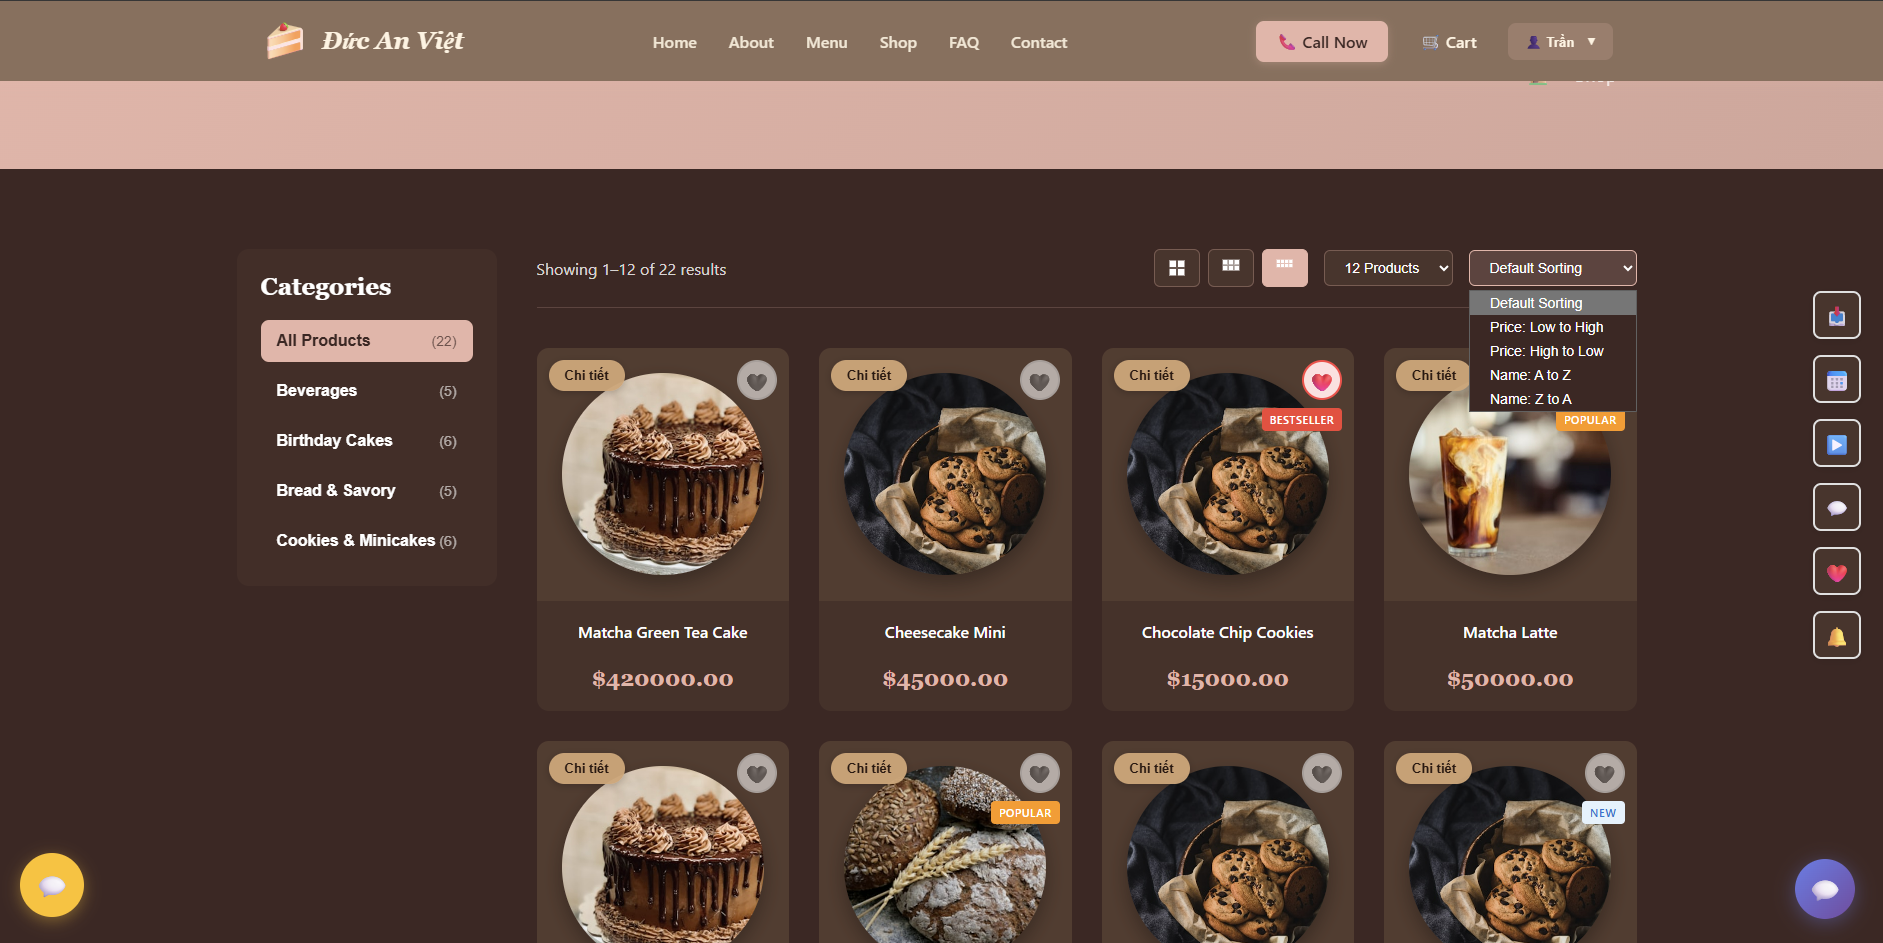
Task: Switch to three-column grid view
Action: coord(1231,268)
